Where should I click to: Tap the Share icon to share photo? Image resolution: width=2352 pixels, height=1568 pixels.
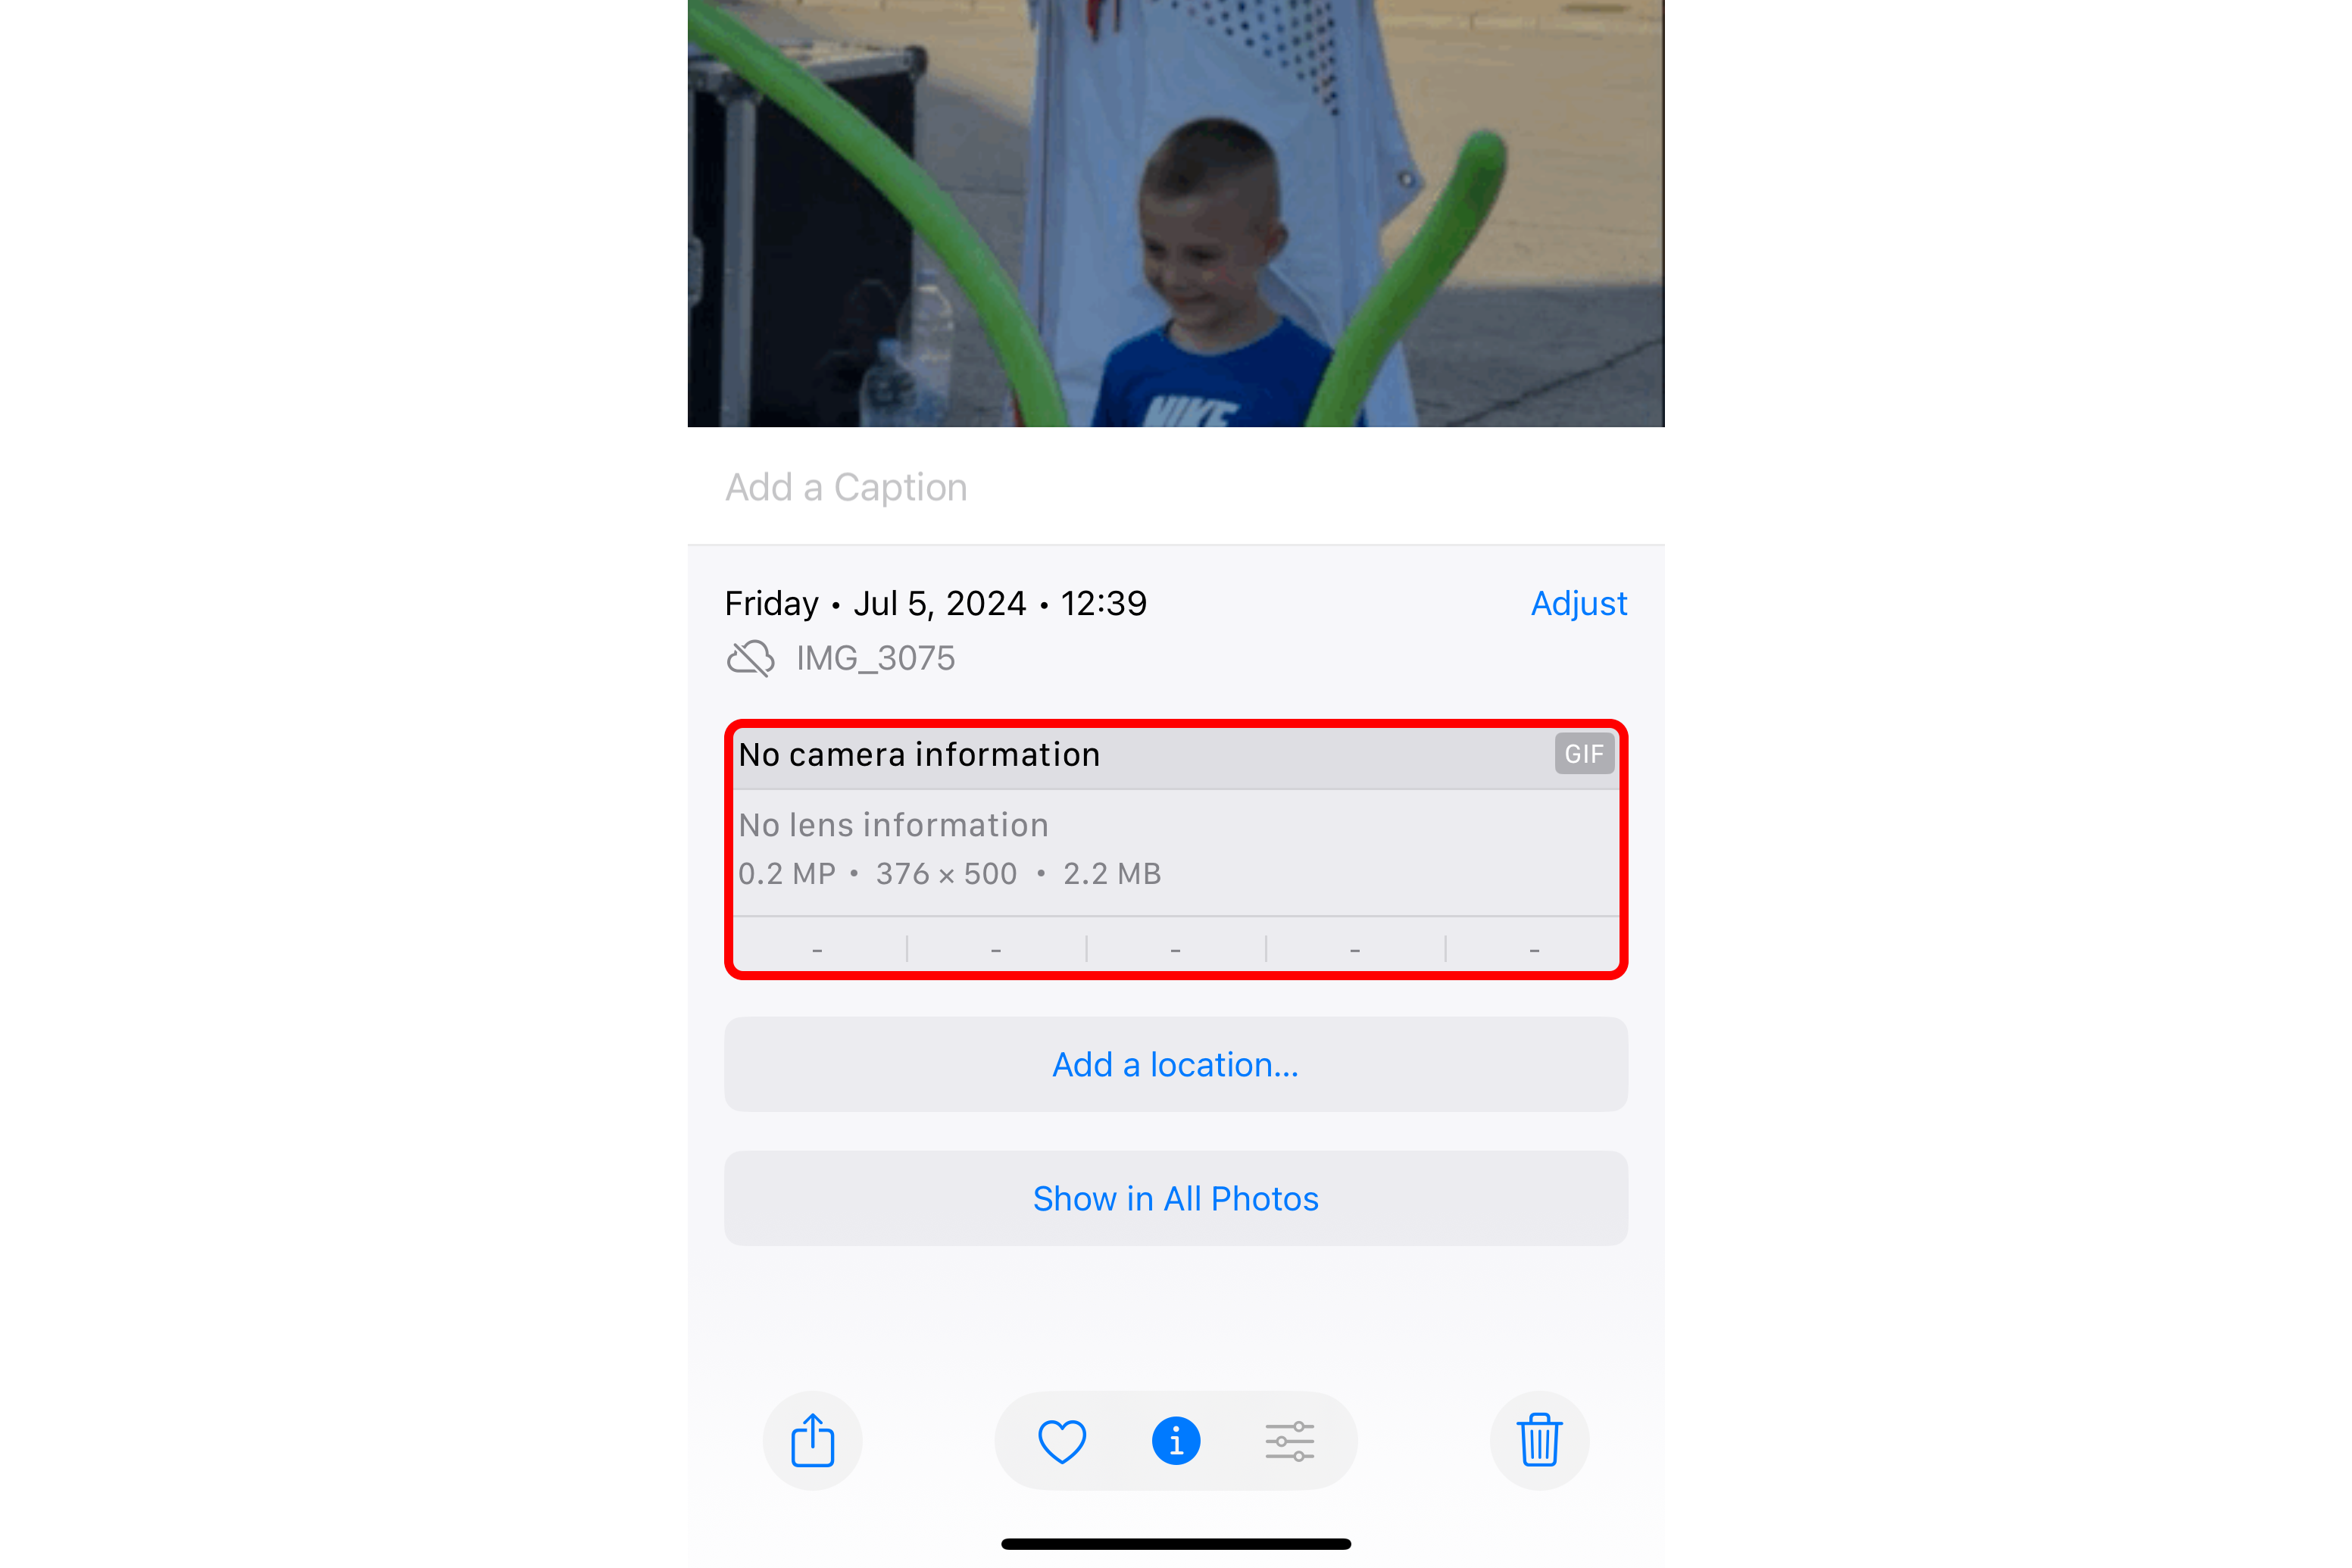(x=811, y=1438)
